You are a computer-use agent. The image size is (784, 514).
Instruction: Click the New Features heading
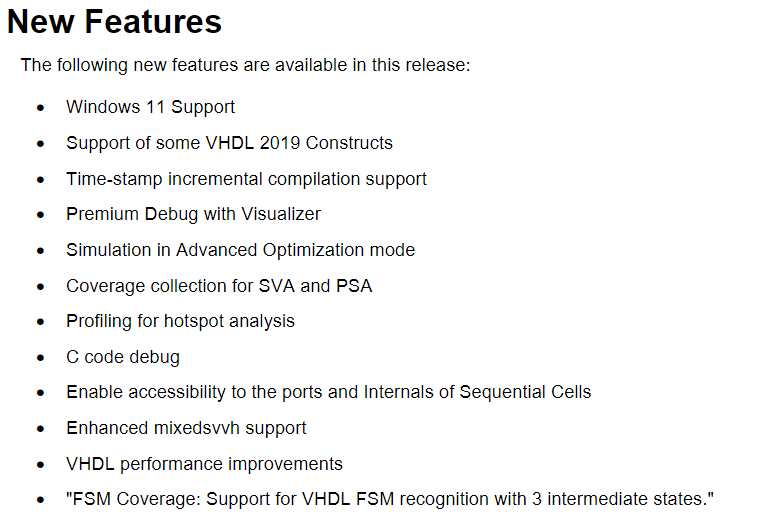coord(114,22)
